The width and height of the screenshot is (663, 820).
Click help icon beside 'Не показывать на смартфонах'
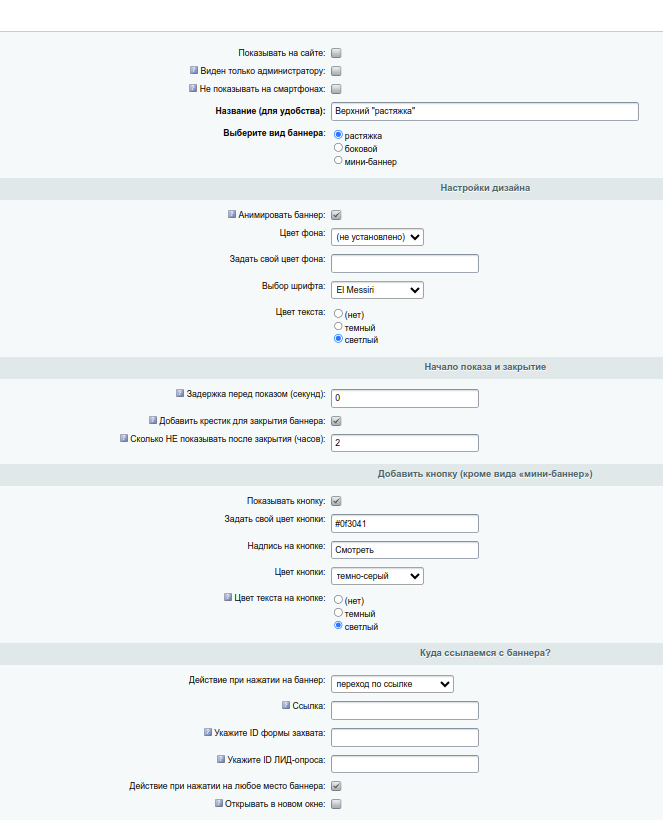[193, 88]
